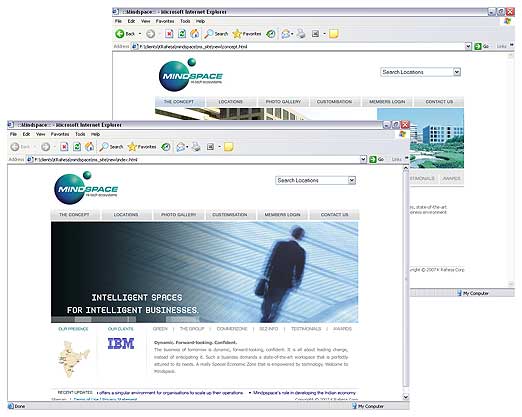Screen dimensions: 522x417
Task: Open GREEN link below hero banner
Action: tap(160, 329)
